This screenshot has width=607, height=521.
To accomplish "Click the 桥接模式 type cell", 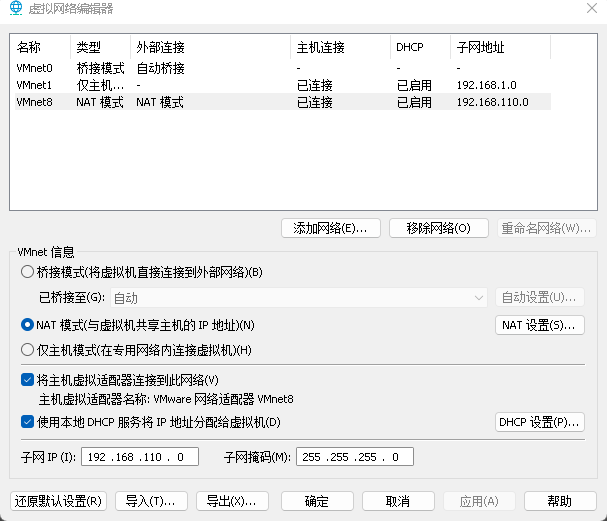I will (100, 69).
